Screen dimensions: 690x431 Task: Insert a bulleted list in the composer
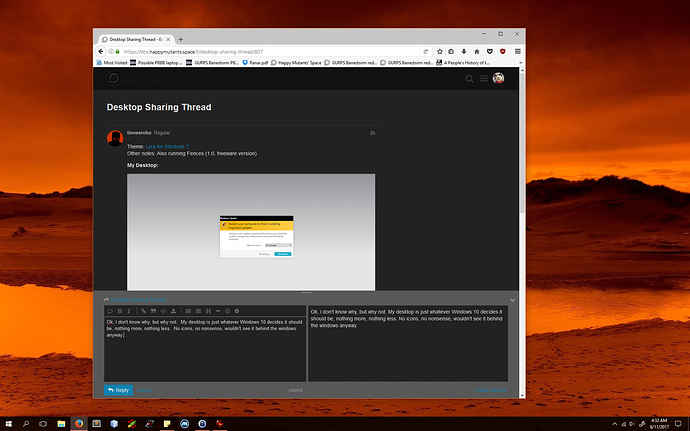pos(188,311)
